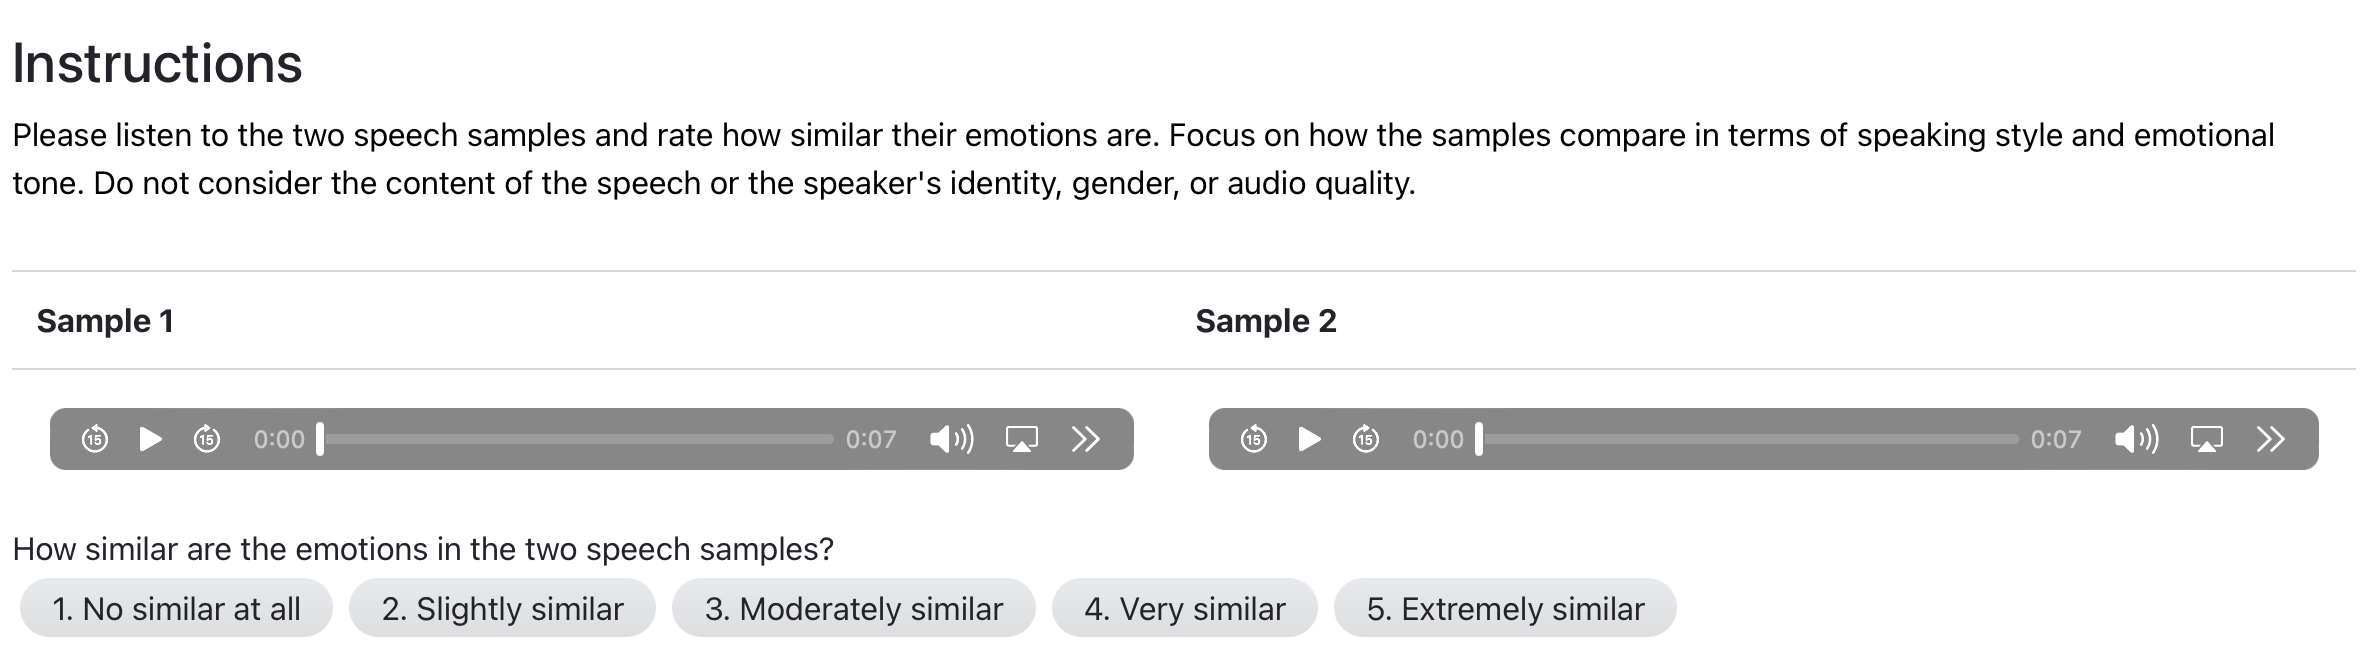Mute Sample 1 volume

coord(951,439)
